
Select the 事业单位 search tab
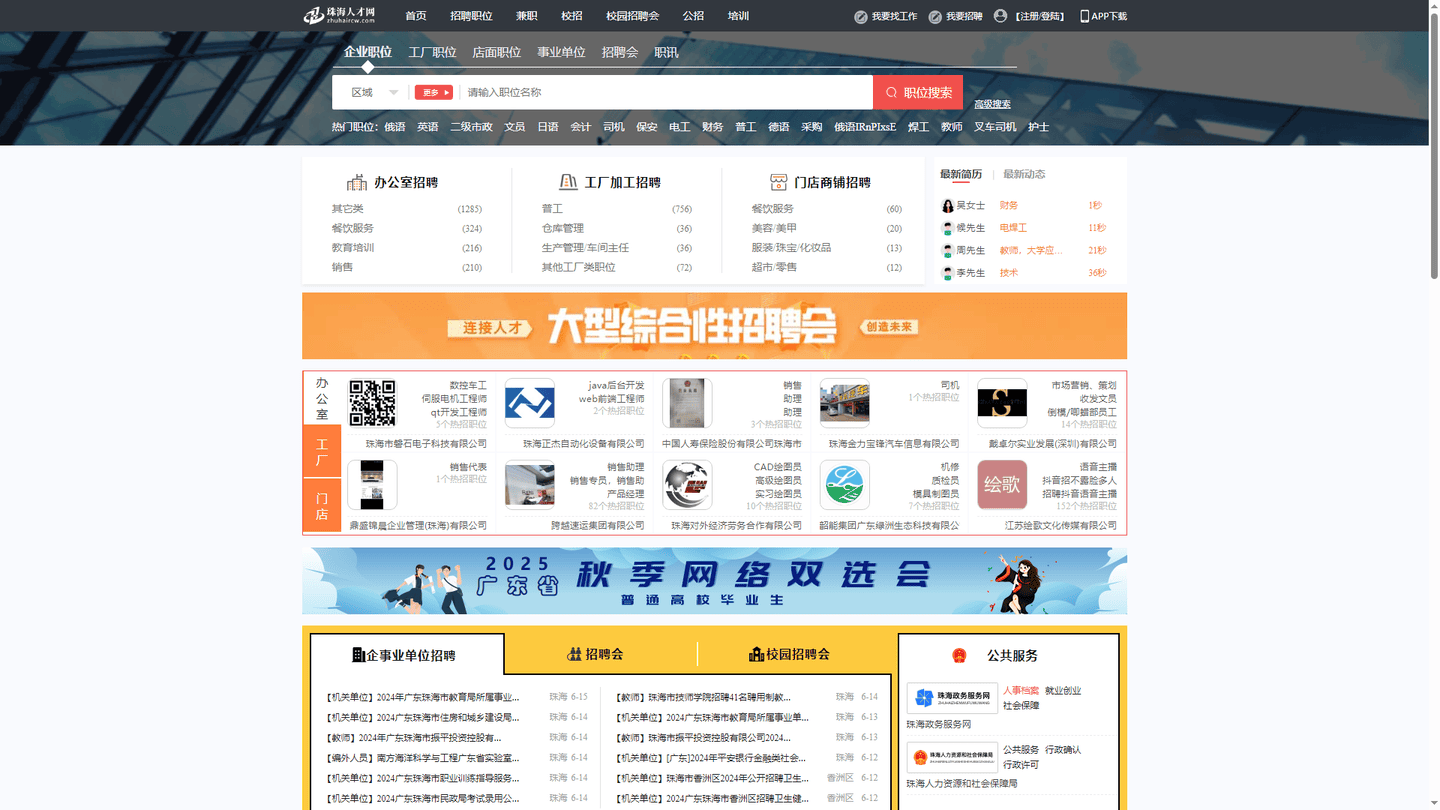point(561,52)
